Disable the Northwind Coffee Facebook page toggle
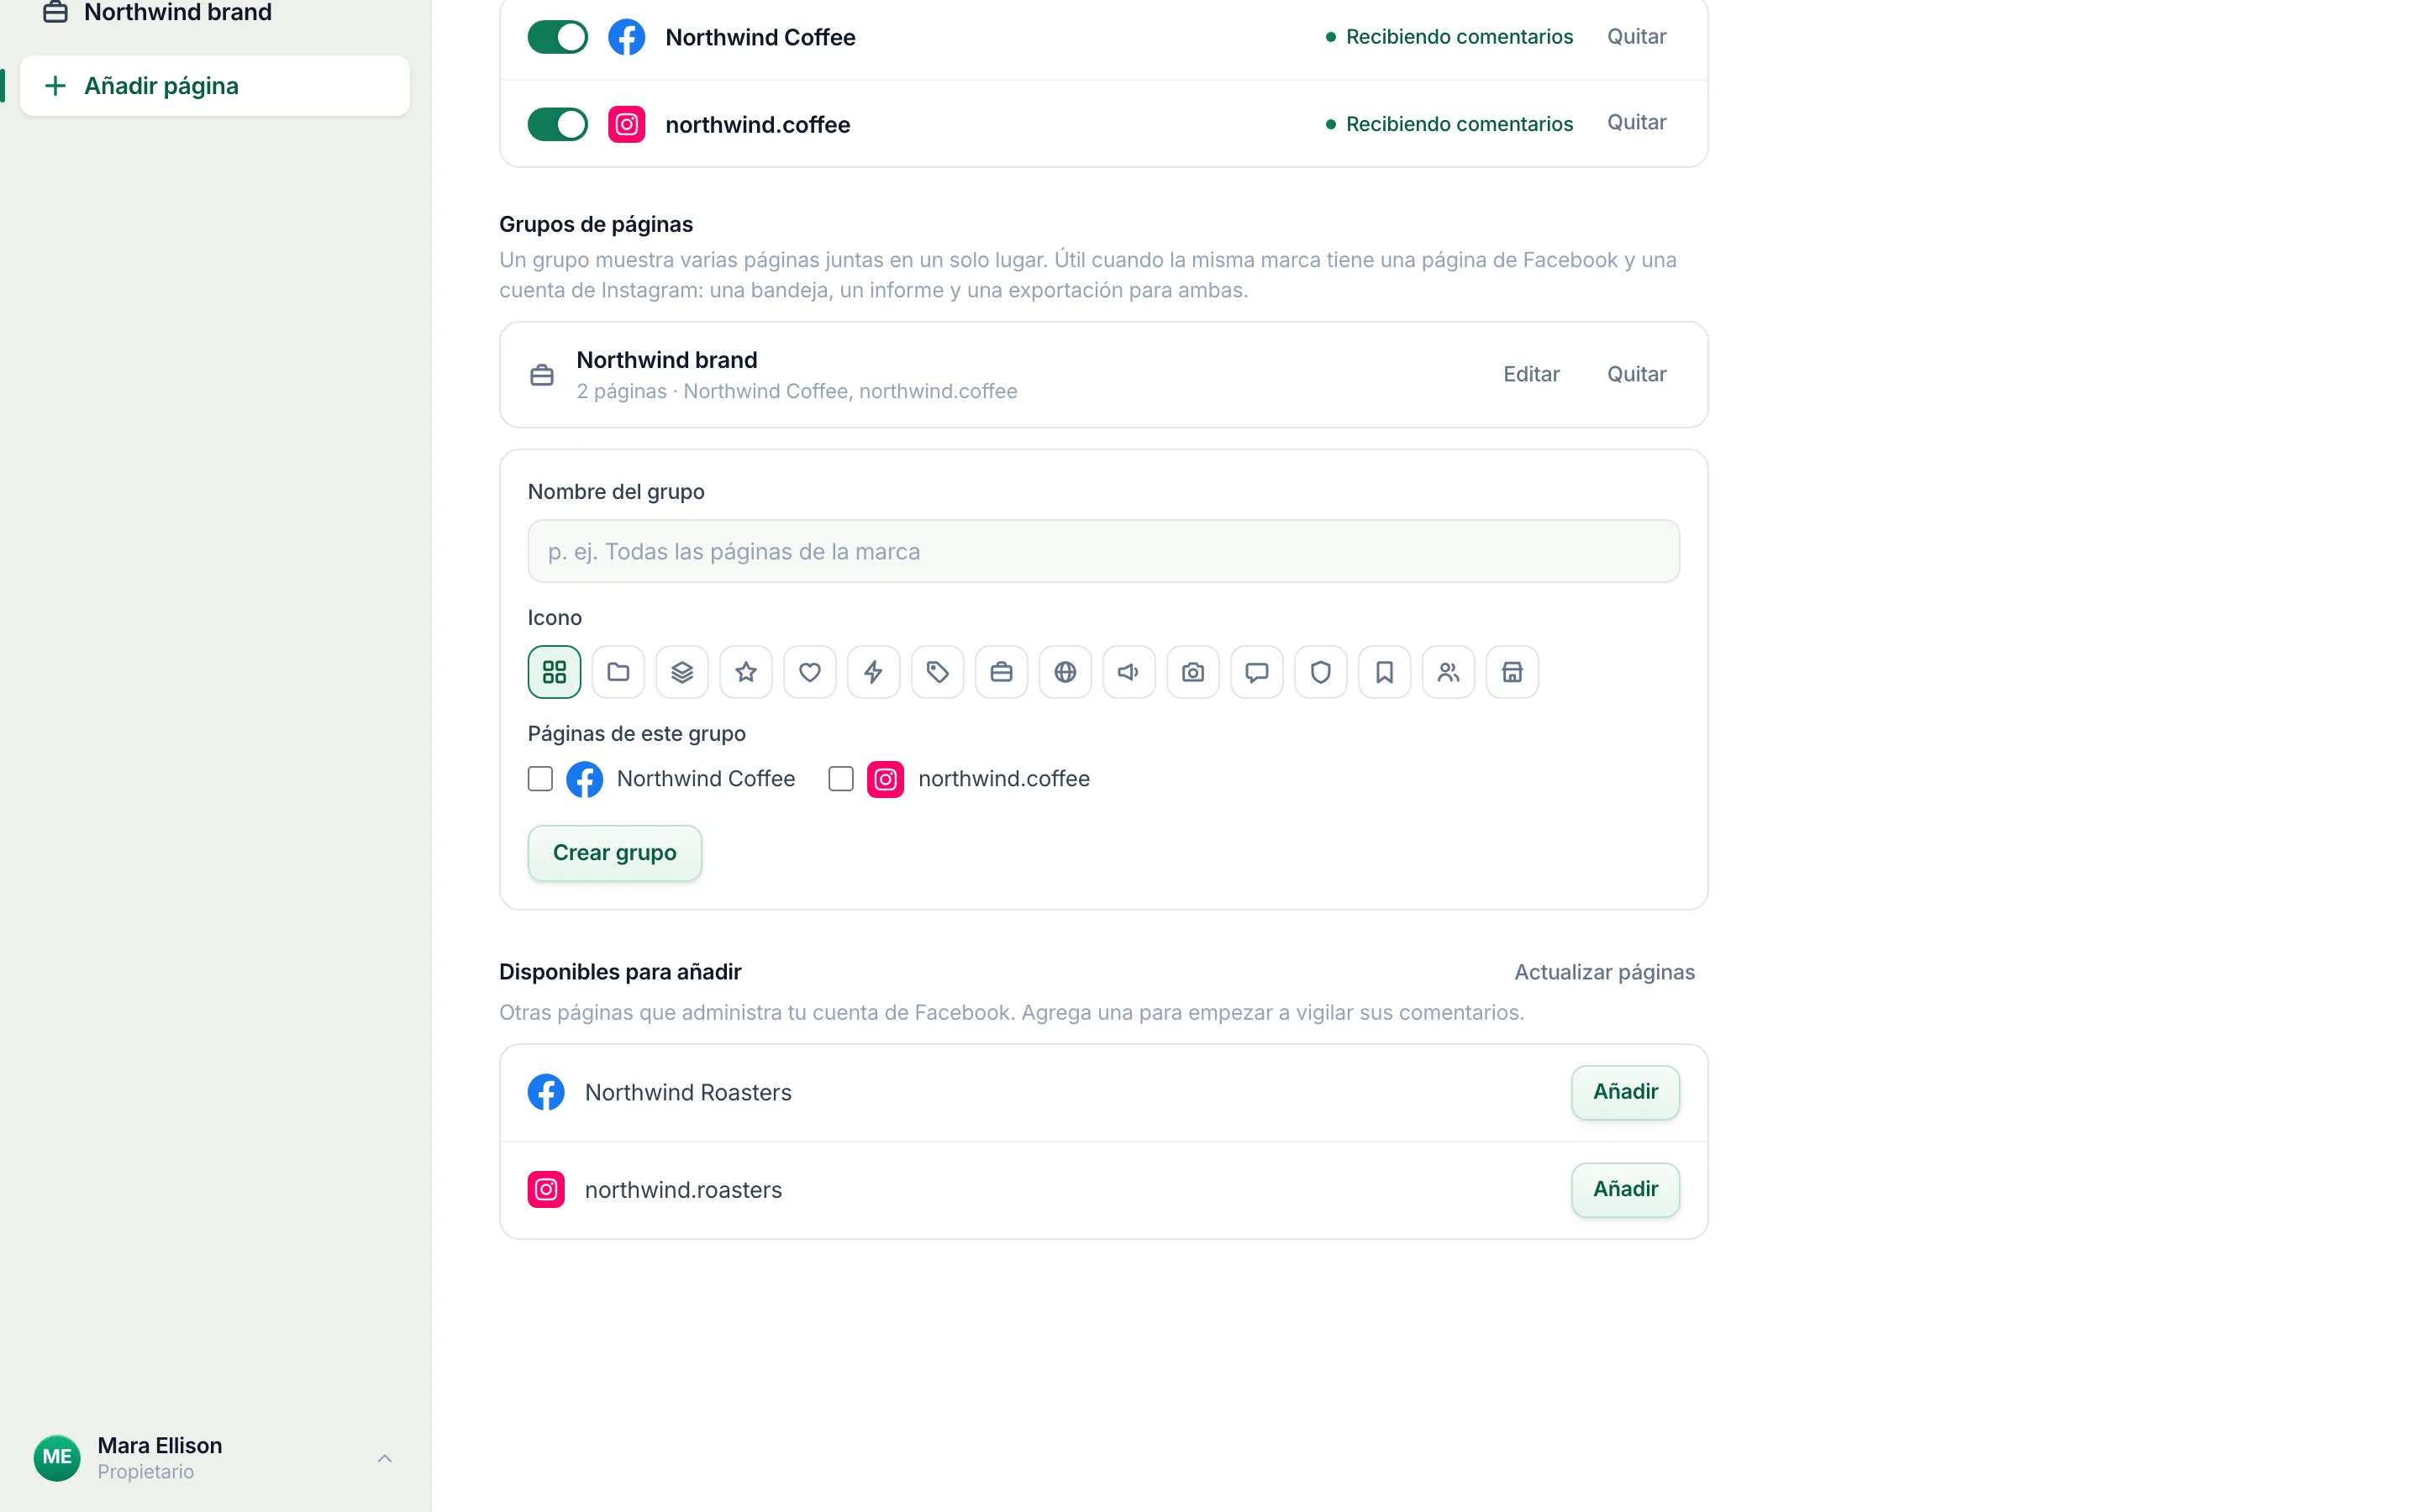Viewport: 2420px width, 1512px height. pos(558,37)
